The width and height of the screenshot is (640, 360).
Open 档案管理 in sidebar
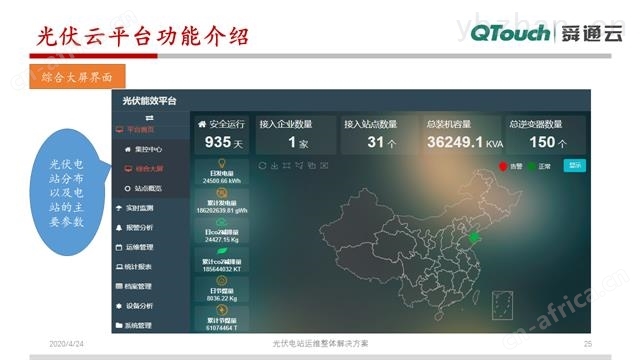pos(134,286)
